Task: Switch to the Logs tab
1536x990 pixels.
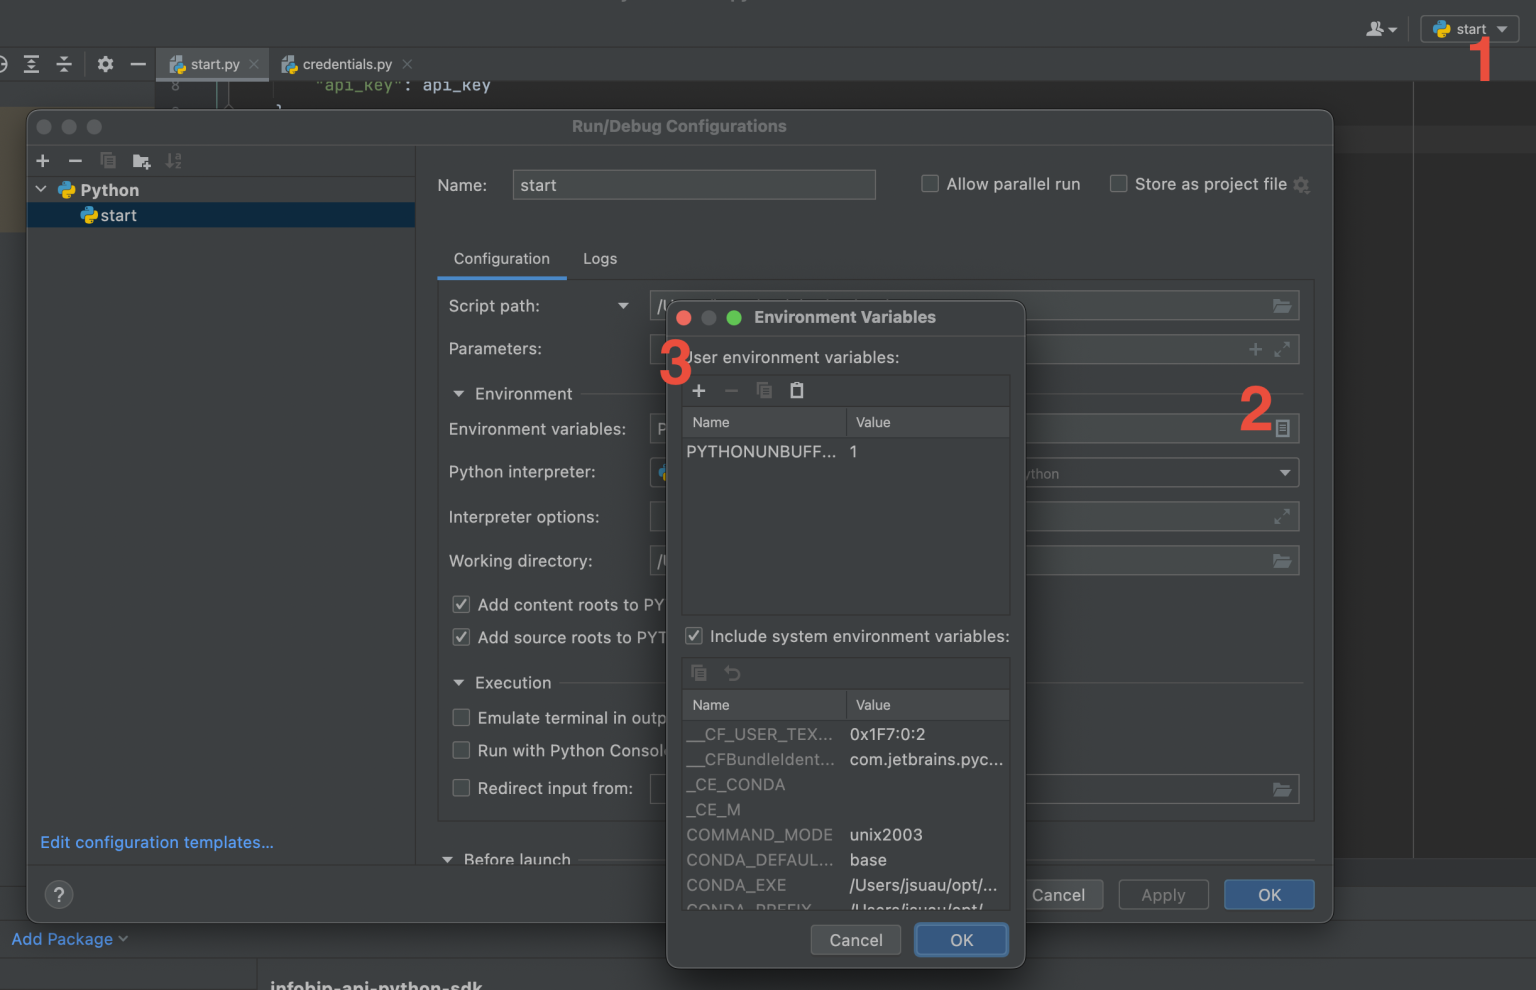Action: click(x=600, y=259)
